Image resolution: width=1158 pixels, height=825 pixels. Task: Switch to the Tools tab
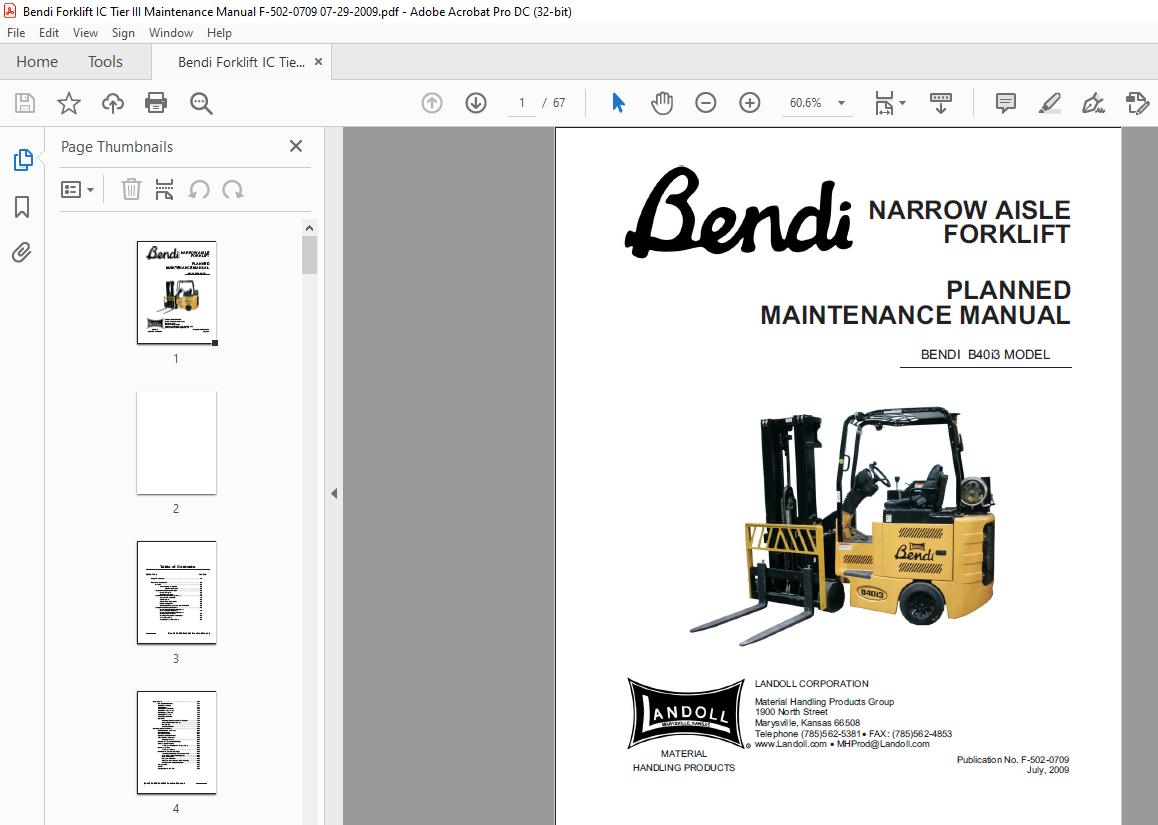[105, 62]
